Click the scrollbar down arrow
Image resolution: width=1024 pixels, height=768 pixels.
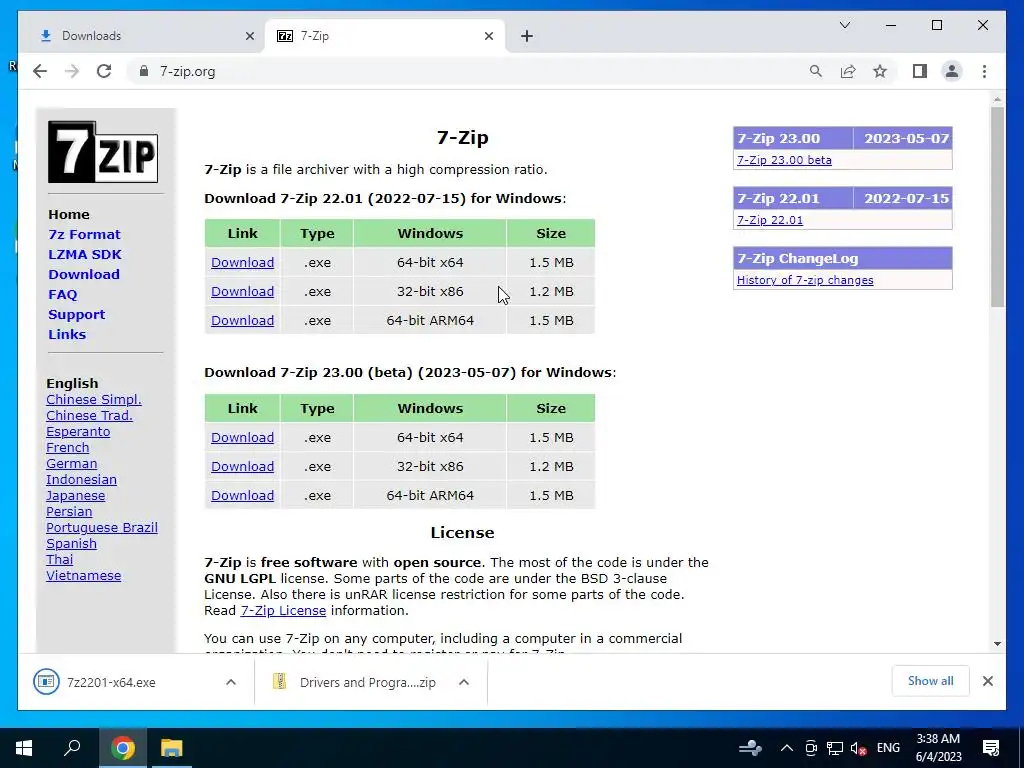coord(997,644)
